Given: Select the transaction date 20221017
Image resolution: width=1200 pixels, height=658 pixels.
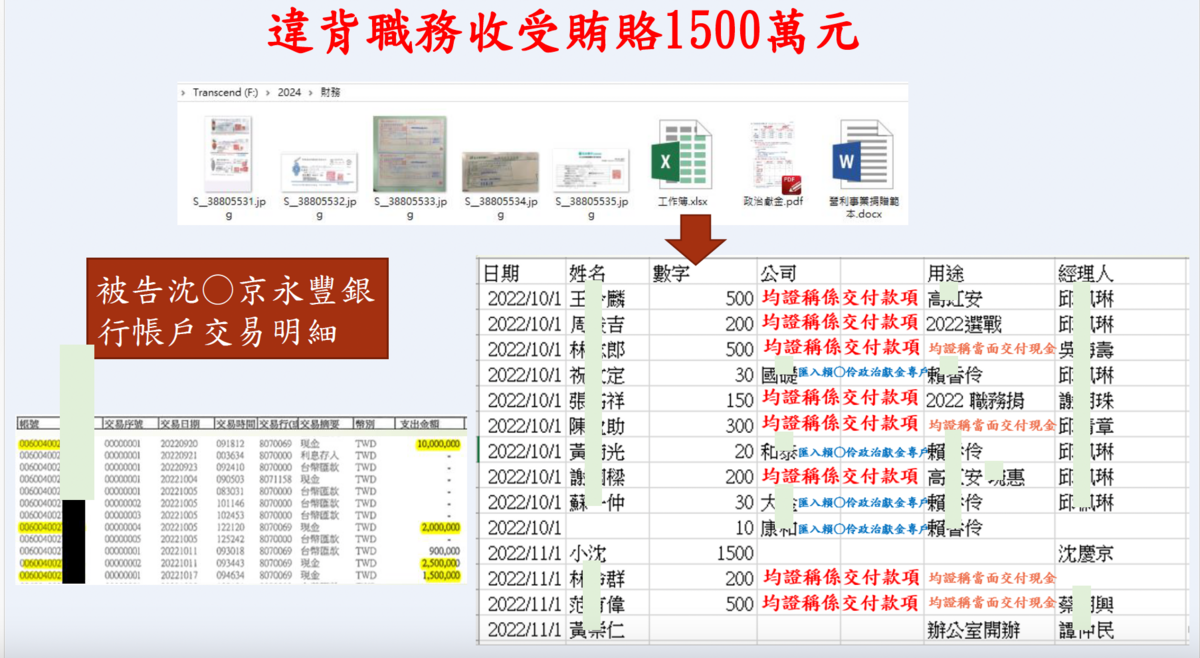Looking at the screenshot, I should (x=178, y=575).
